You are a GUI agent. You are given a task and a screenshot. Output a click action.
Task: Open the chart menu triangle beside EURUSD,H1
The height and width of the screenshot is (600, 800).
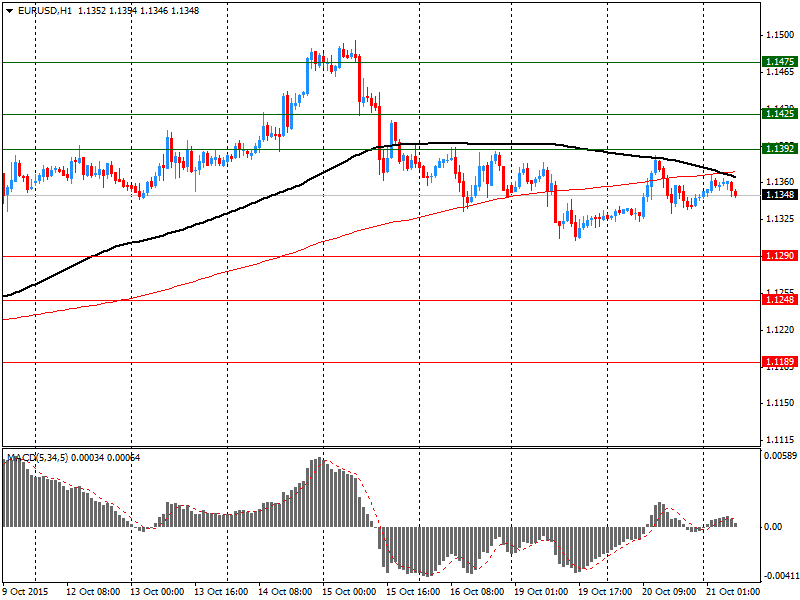(x=10, y=11)
